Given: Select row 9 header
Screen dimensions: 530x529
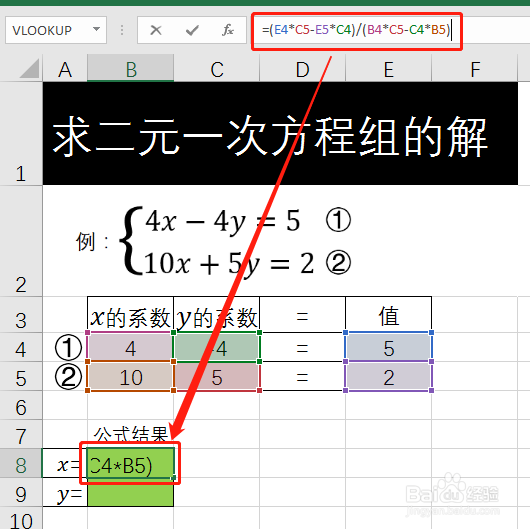Looking at the screenshot, I should (x=21, y=492).
